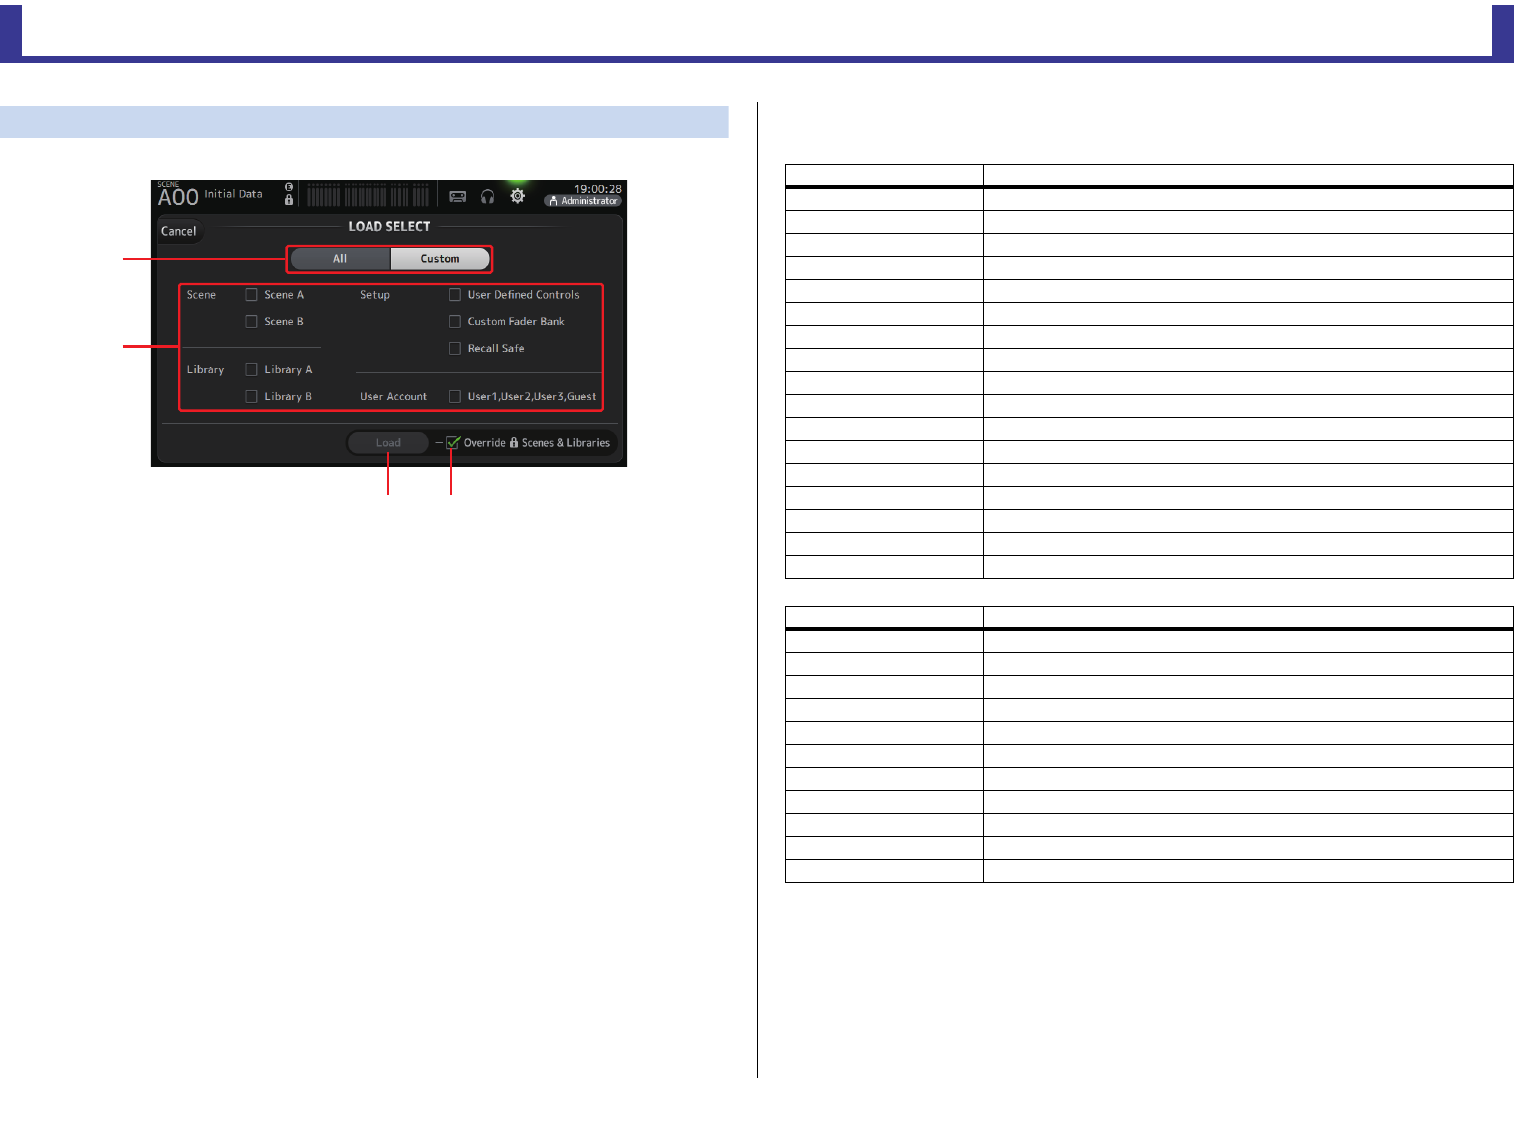Click the LOAD SELECT title
Screen dimensions: 1514x1121
point(389,227)
